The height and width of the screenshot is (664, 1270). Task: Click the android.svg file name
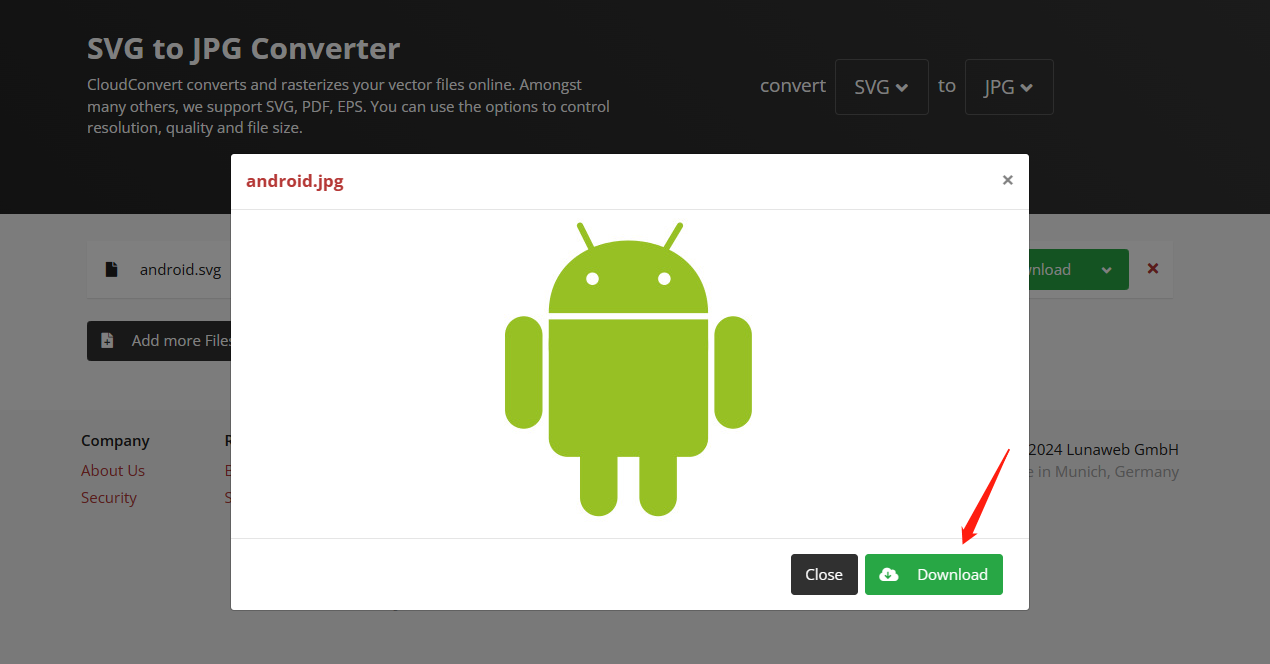pyautogui.click(x=180, y=269)
